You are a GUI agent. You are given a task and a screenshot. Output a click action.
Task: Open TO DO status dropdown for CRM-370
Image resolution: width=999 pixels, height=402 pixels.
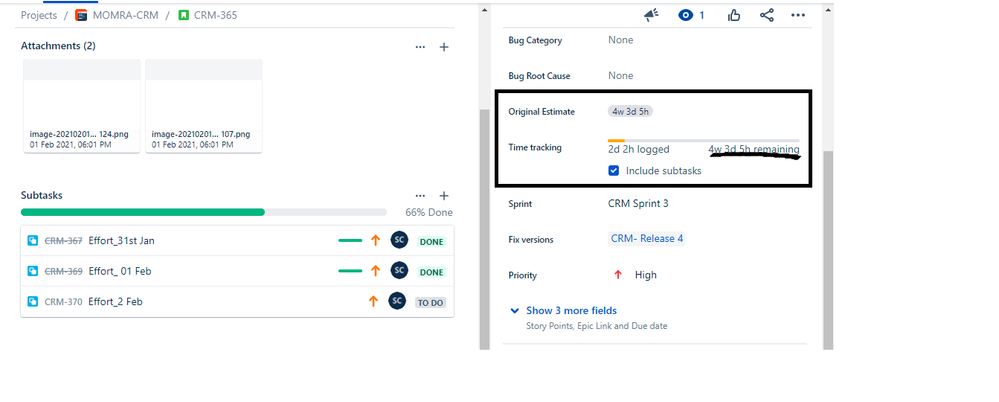click(431, 303)
